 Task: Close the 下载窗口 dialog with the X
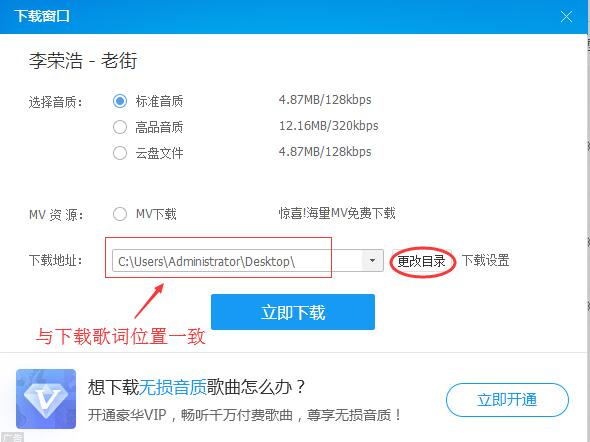click(566, 17)
